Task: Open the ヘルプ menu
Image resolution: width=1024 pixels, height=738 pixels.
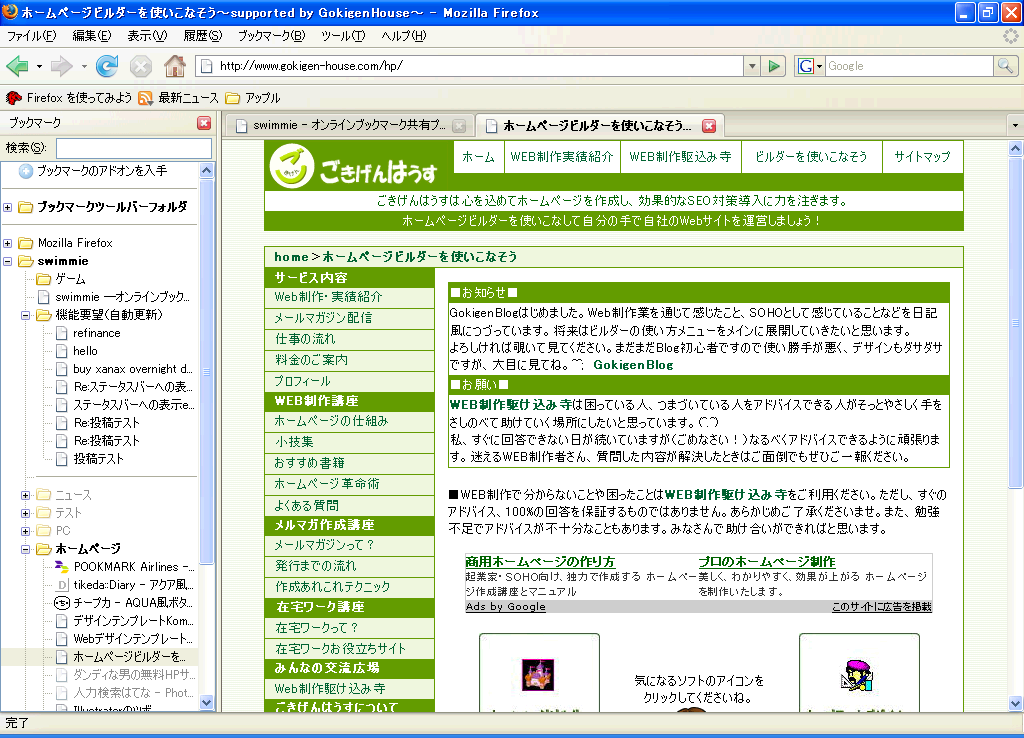Action: click(x=403, y=36)
